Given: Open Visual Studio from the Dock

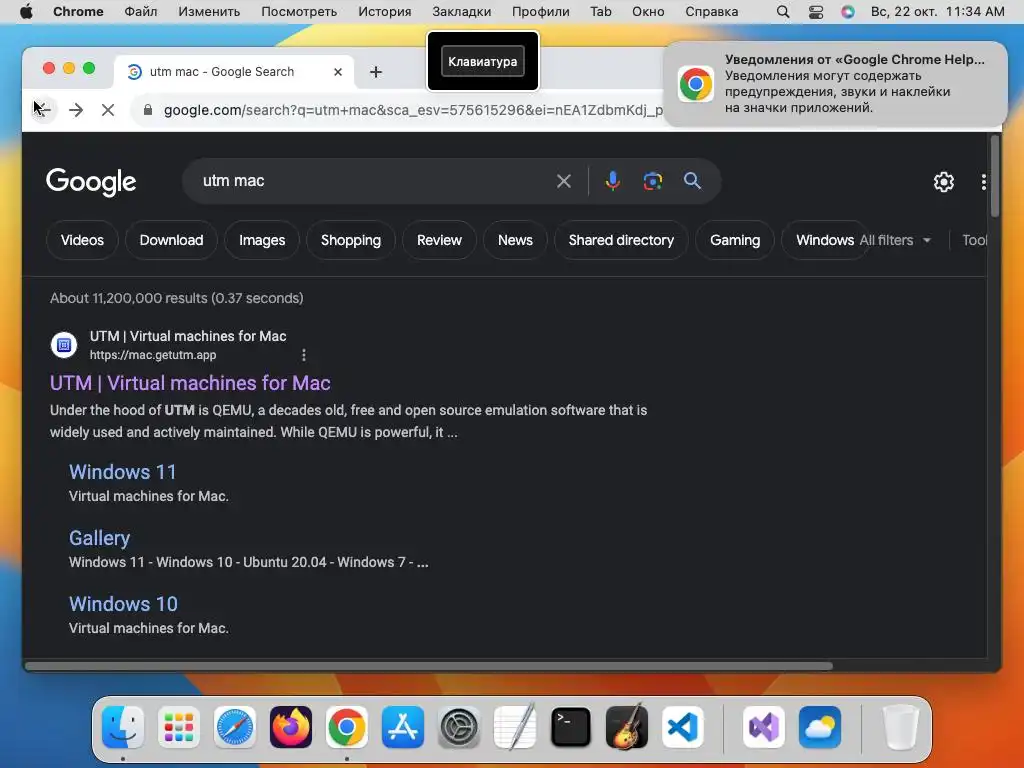Looking at the screenshot, I should pos(764,727).
